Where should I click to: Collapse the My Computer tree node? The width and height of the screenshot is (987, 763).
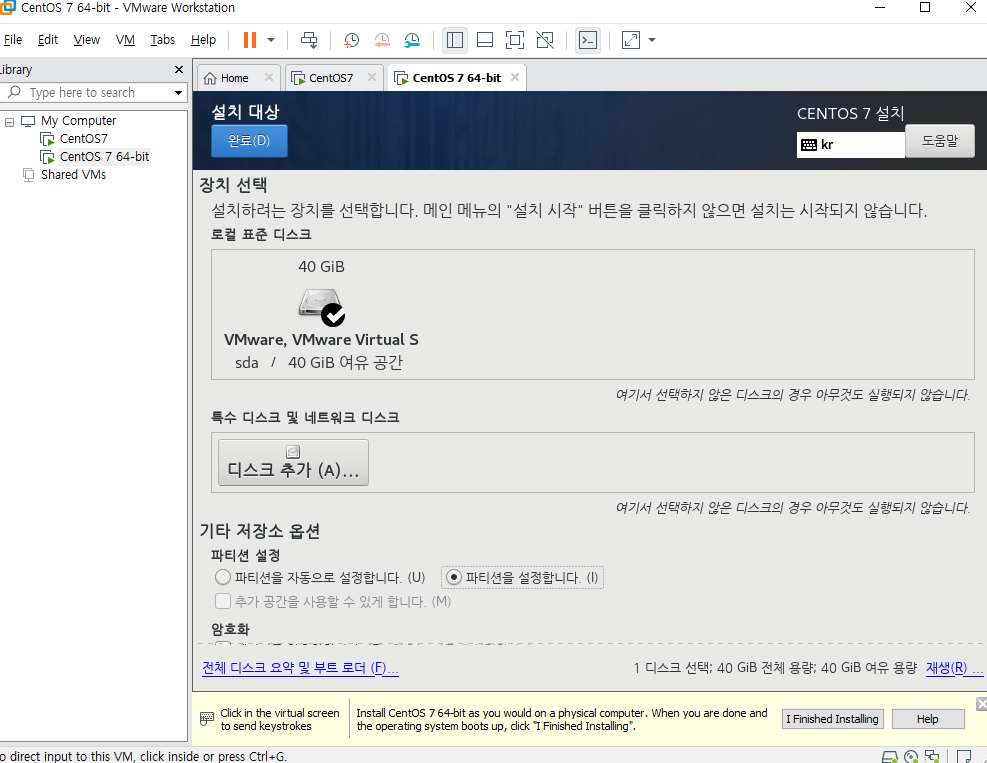point(9,122)
